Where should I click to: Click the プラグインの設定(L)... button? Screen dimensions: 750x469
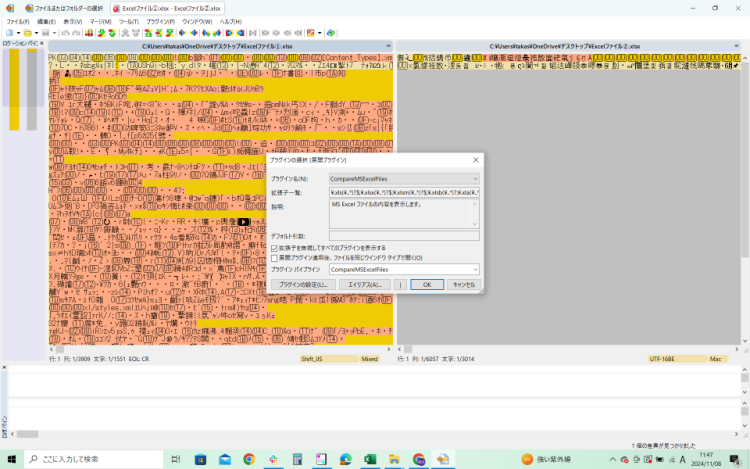(x=302, y=284)
